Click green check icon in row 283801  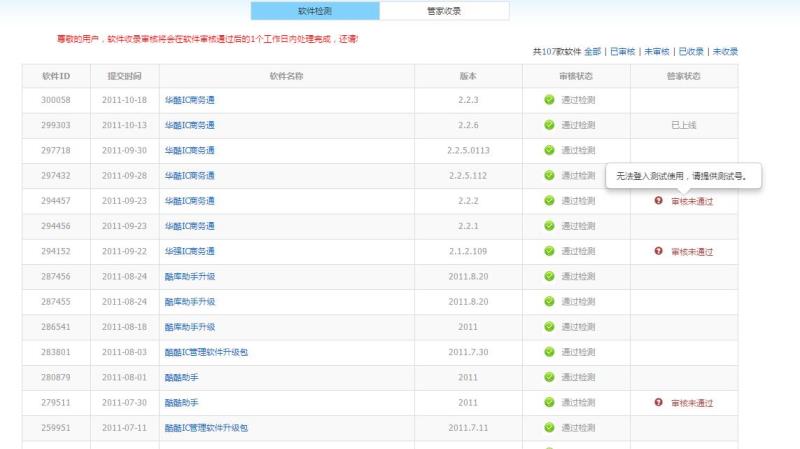coord(549,352)
